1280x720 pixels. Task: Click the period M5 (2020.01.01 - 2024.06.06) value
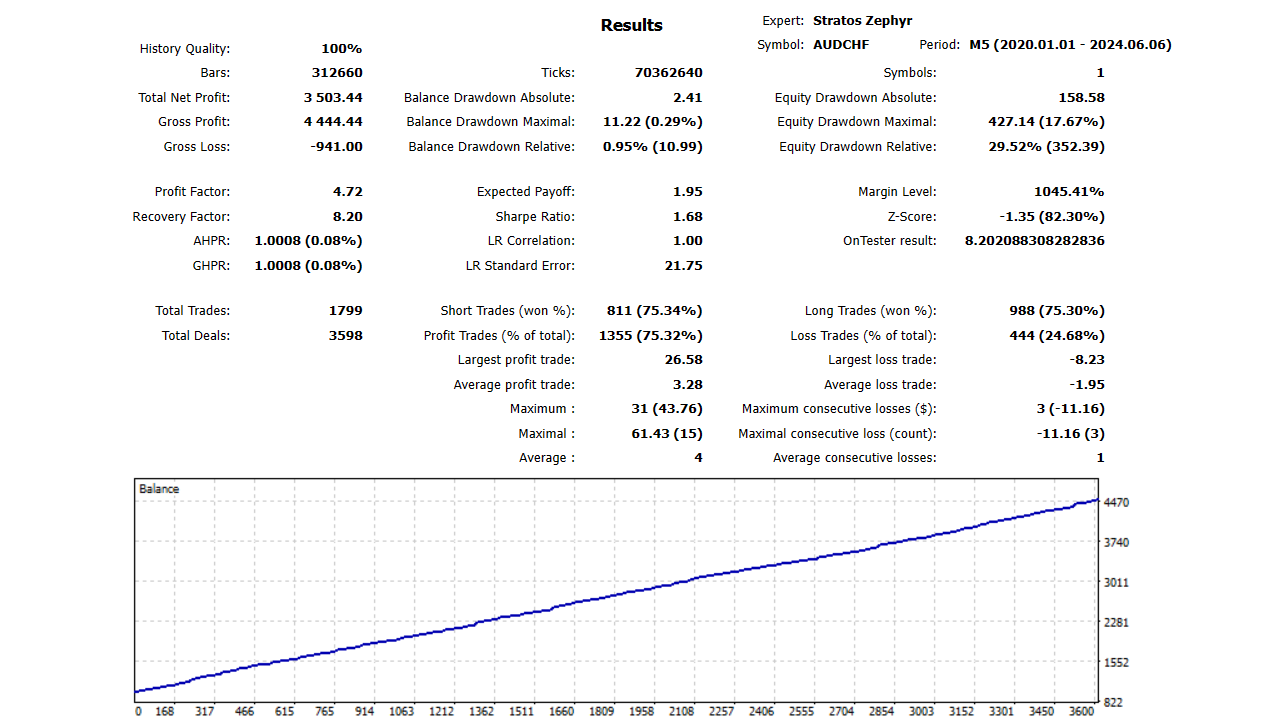(x=1070, y=45)
